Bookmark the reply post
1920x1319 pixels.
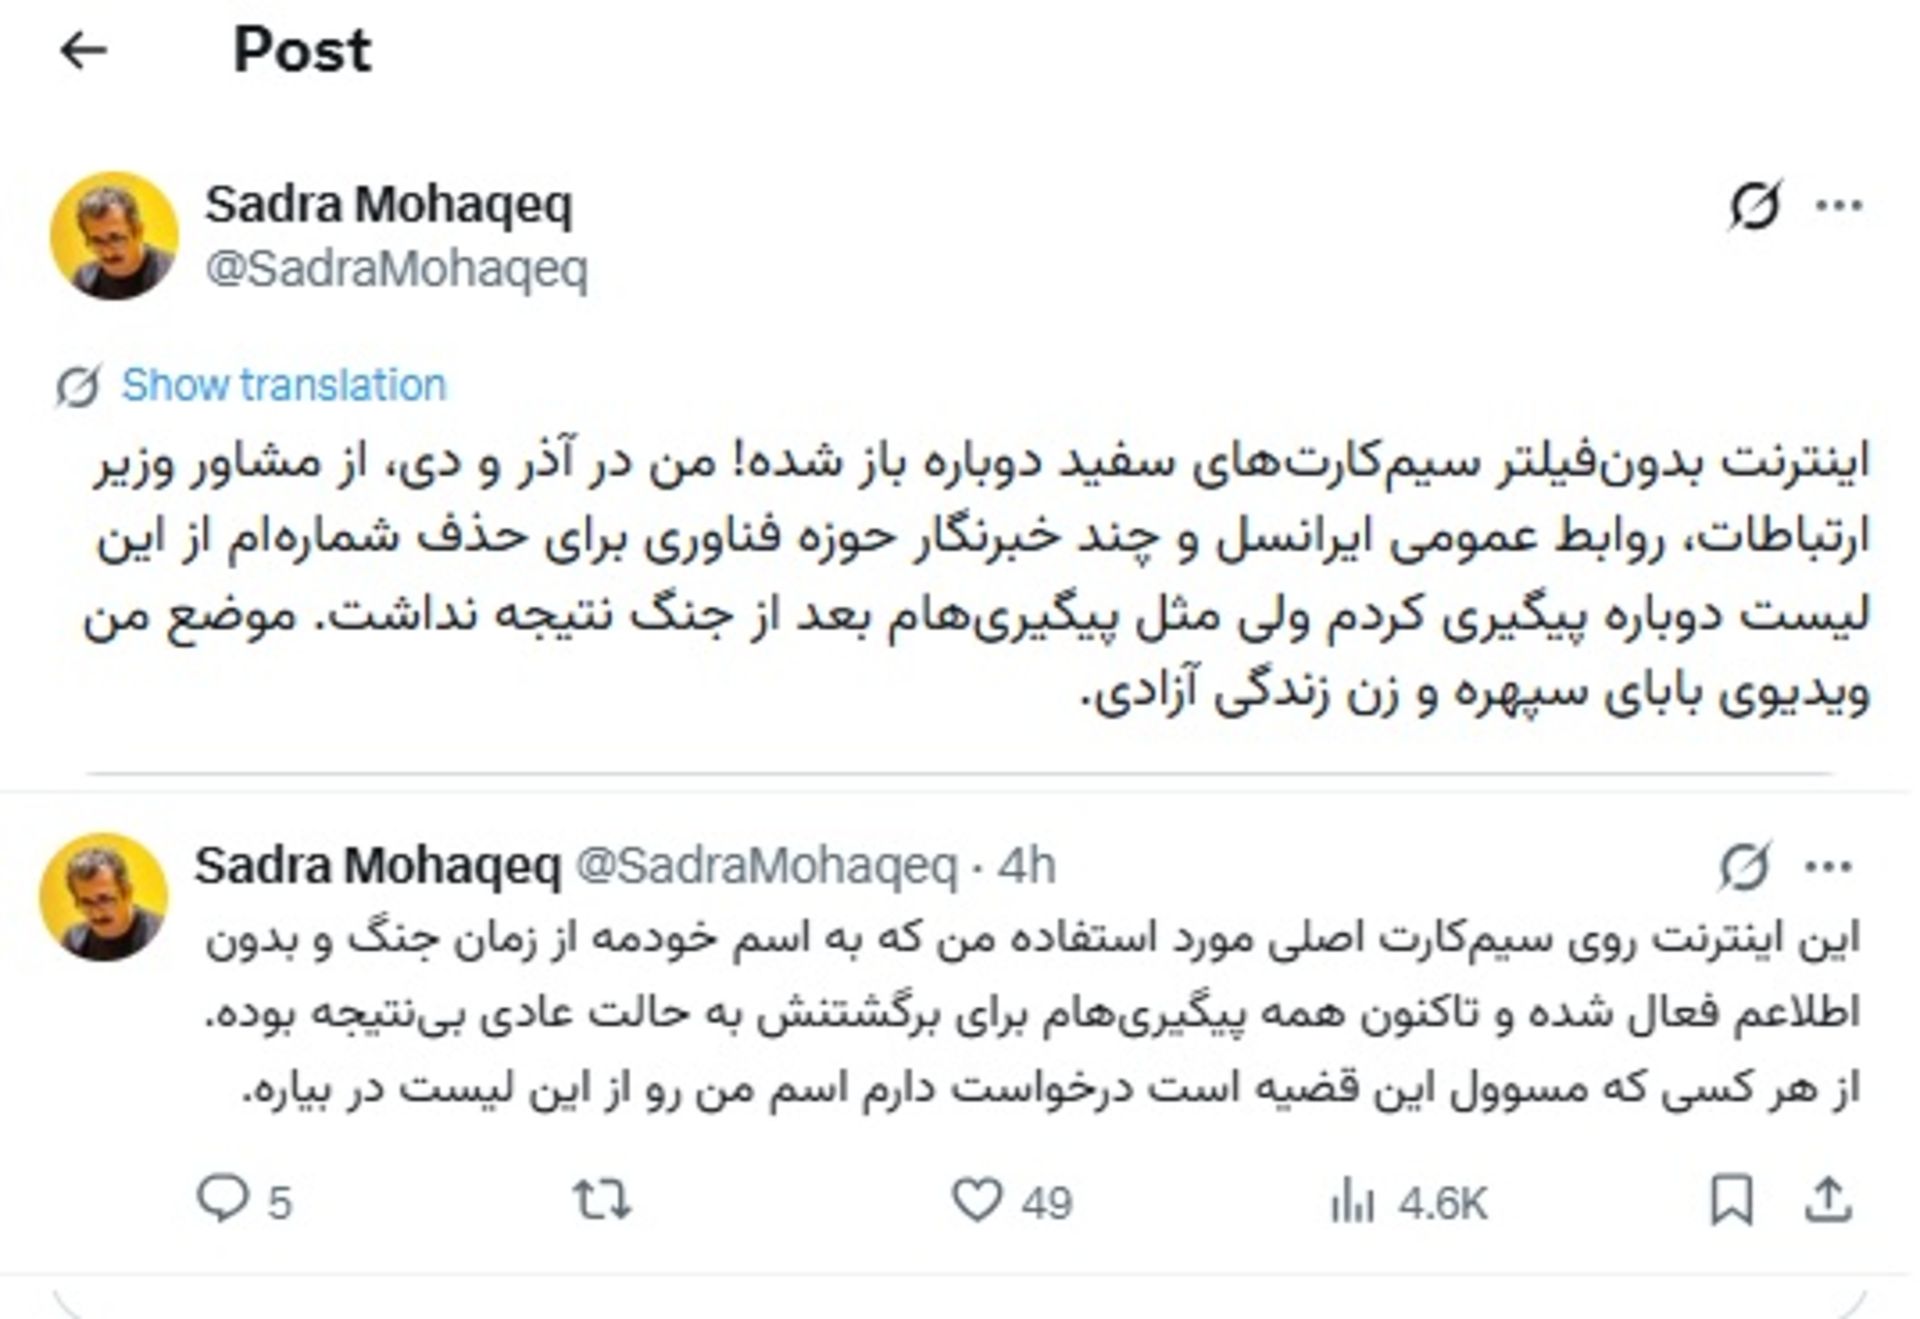coord(1732,1199)
